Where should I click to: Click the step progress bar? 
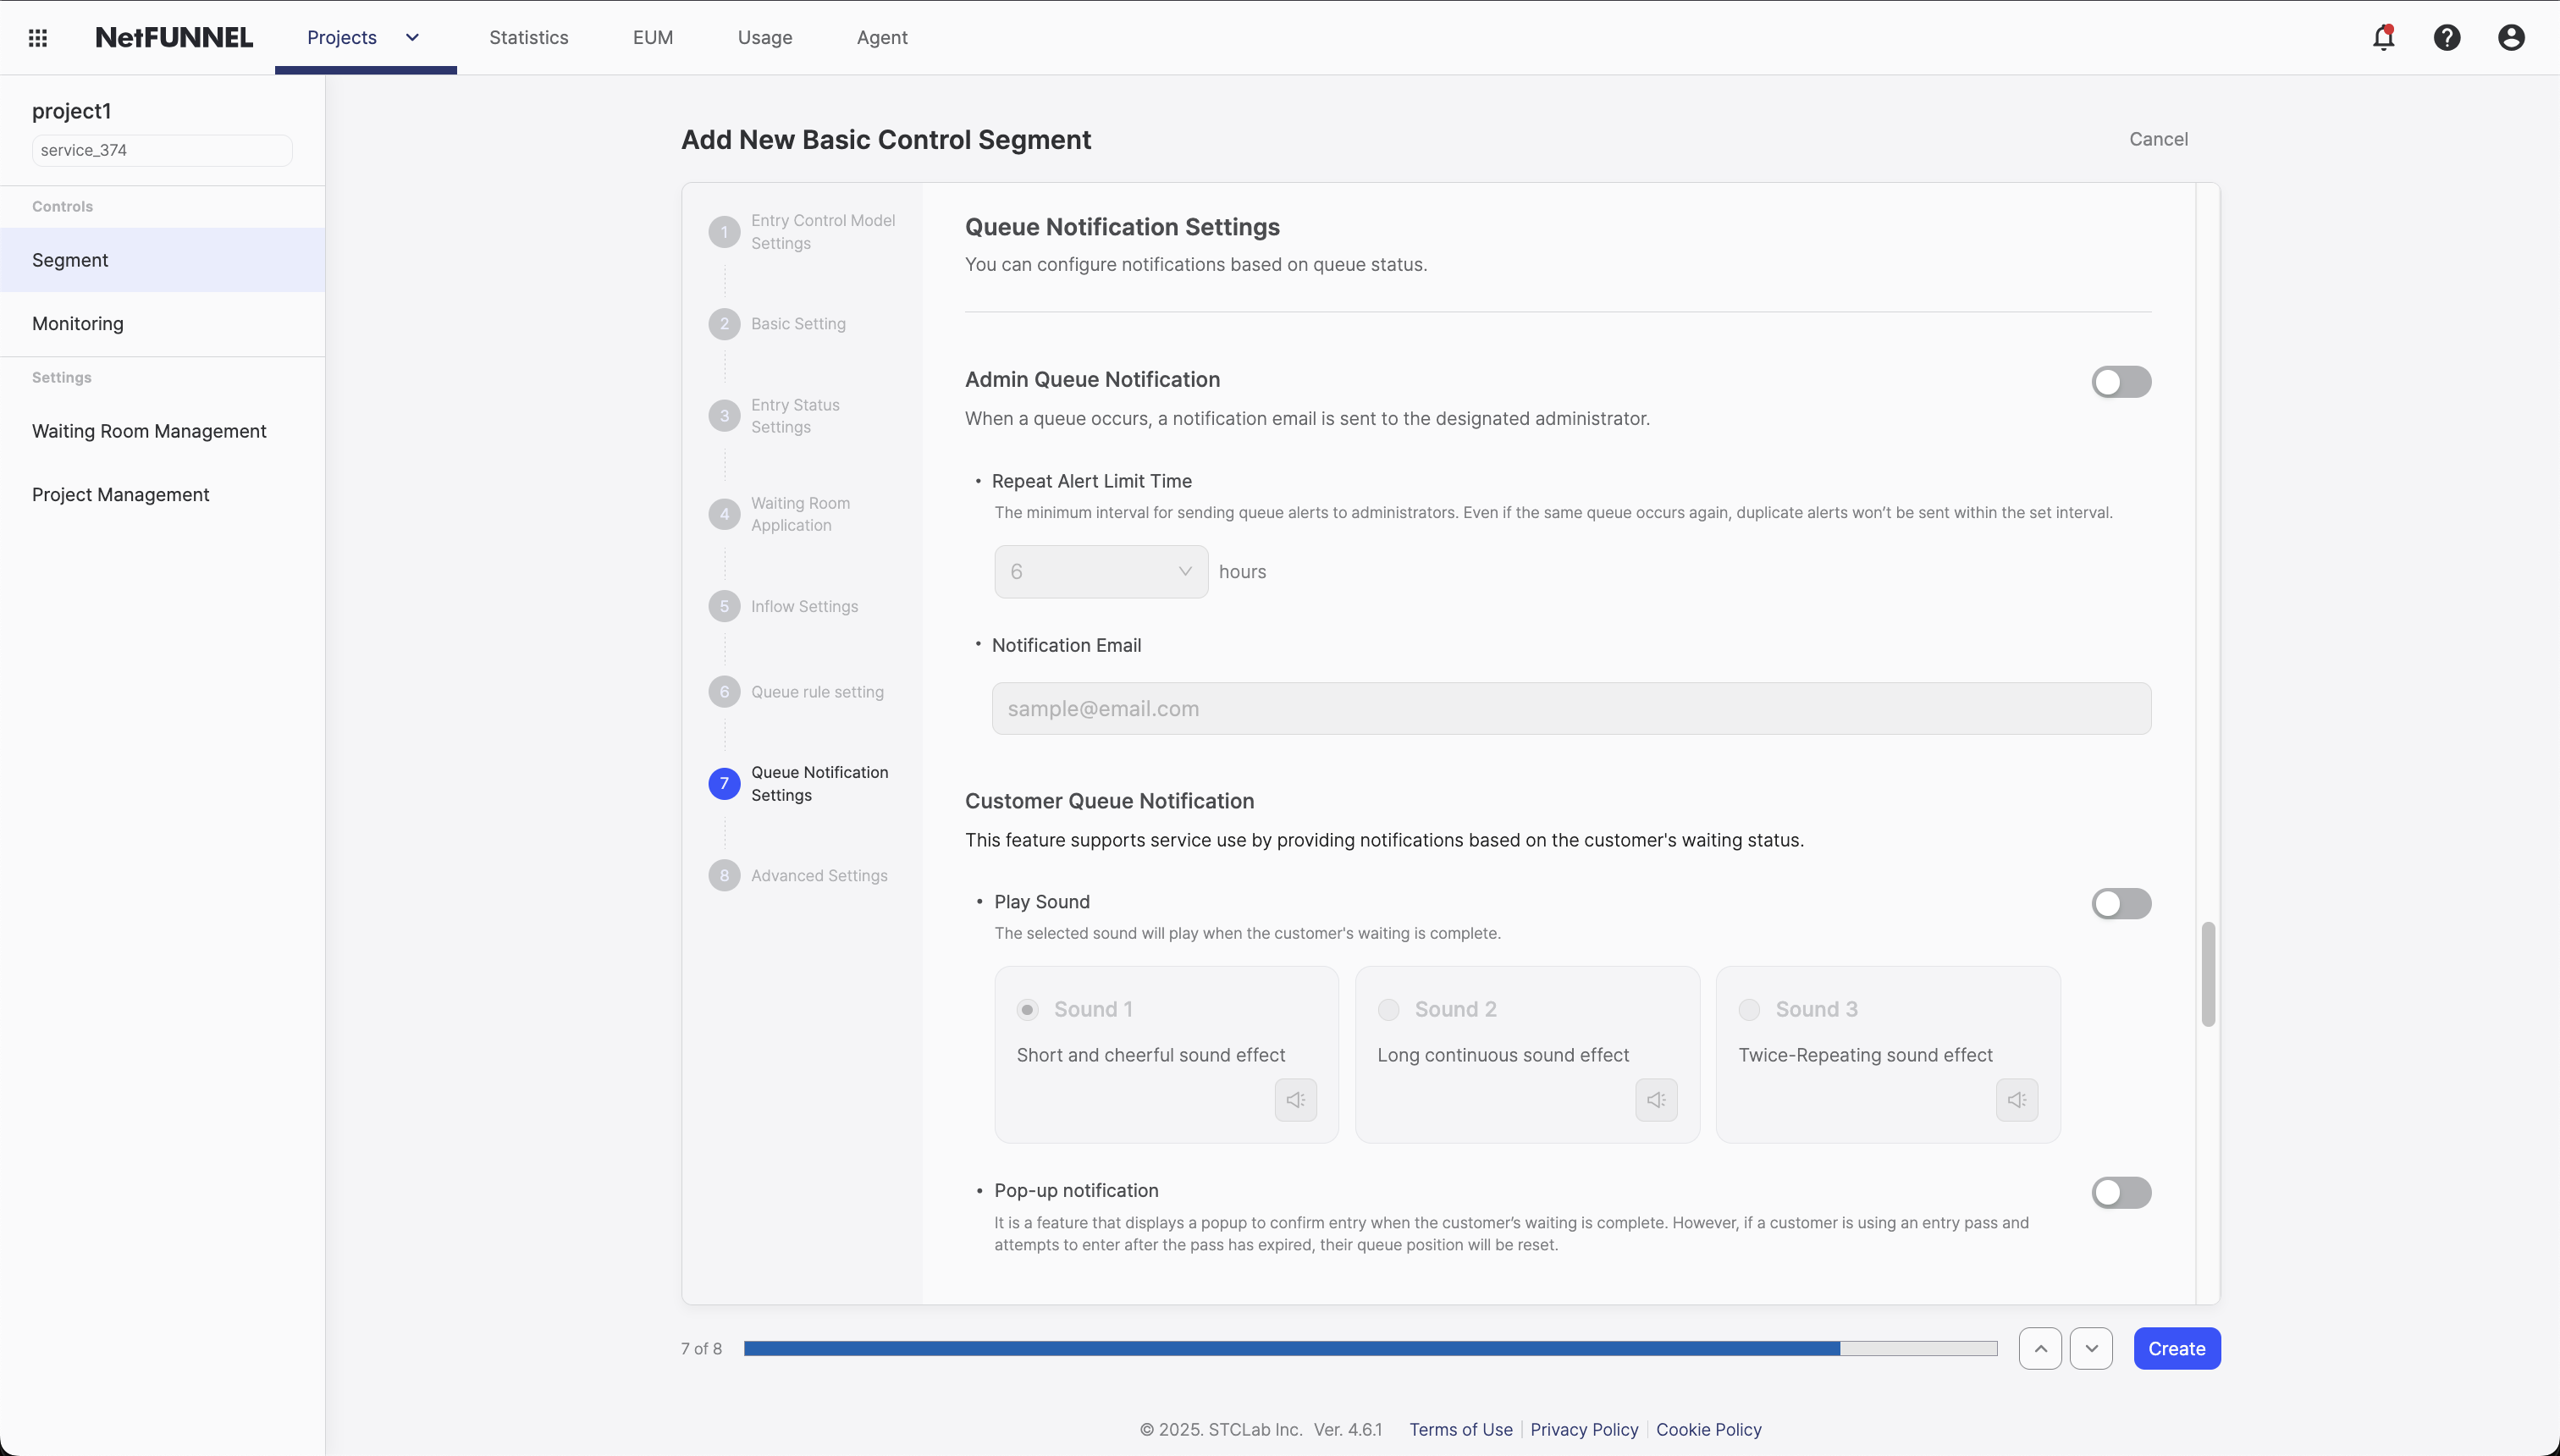(1370, 1348)
